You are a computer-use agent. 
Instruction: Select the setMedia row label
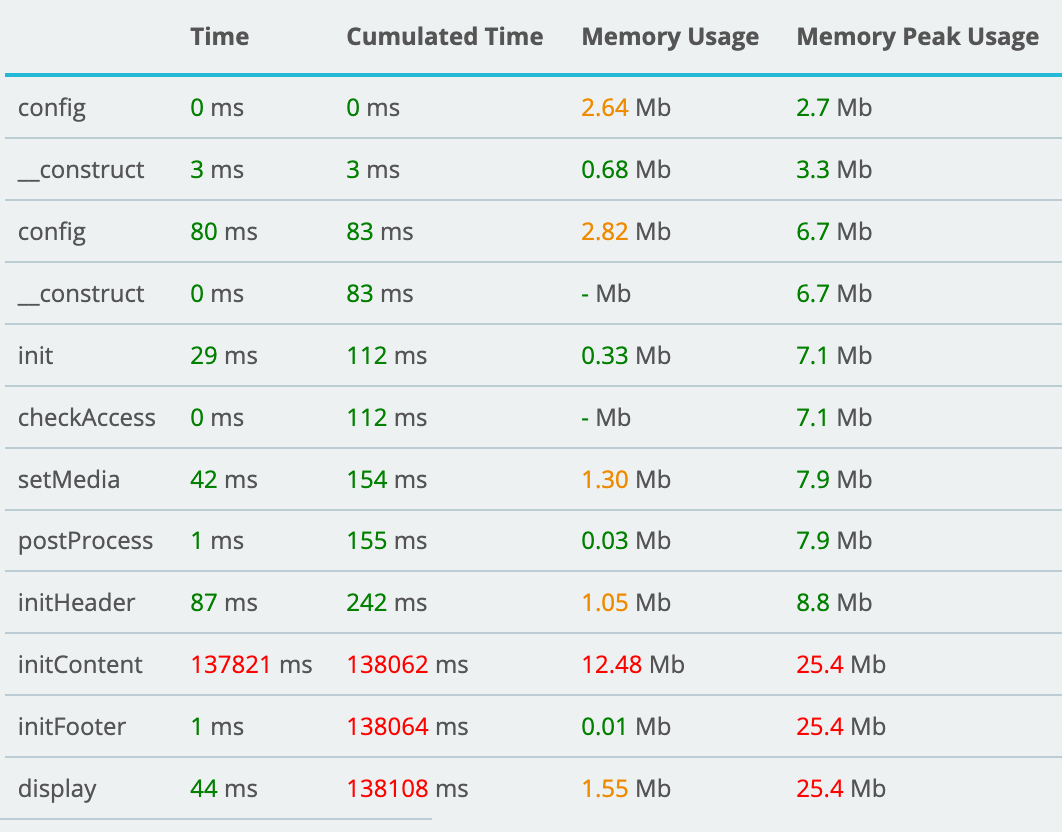coord(69,480)
